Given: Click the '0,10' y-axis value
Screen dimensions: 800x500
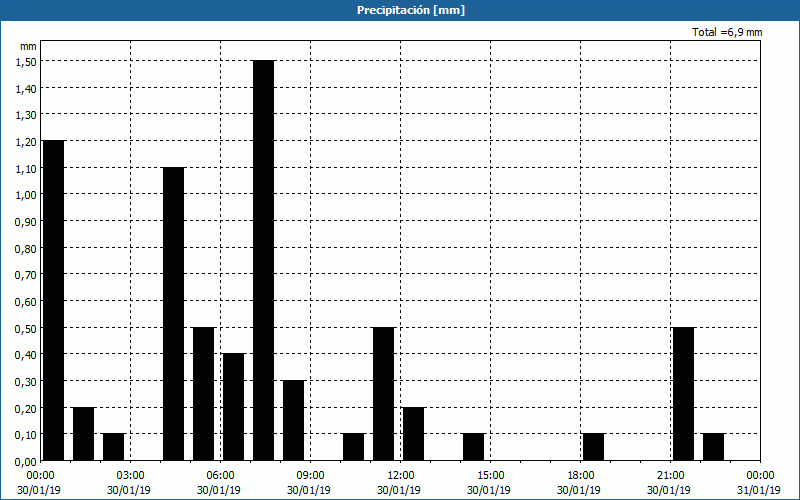Looking at the screenshot, I should tap(26, 435).
